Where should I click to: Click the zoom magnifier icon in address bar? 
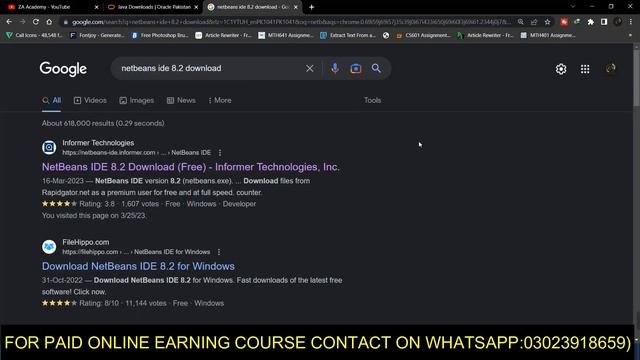coord(520,22)
